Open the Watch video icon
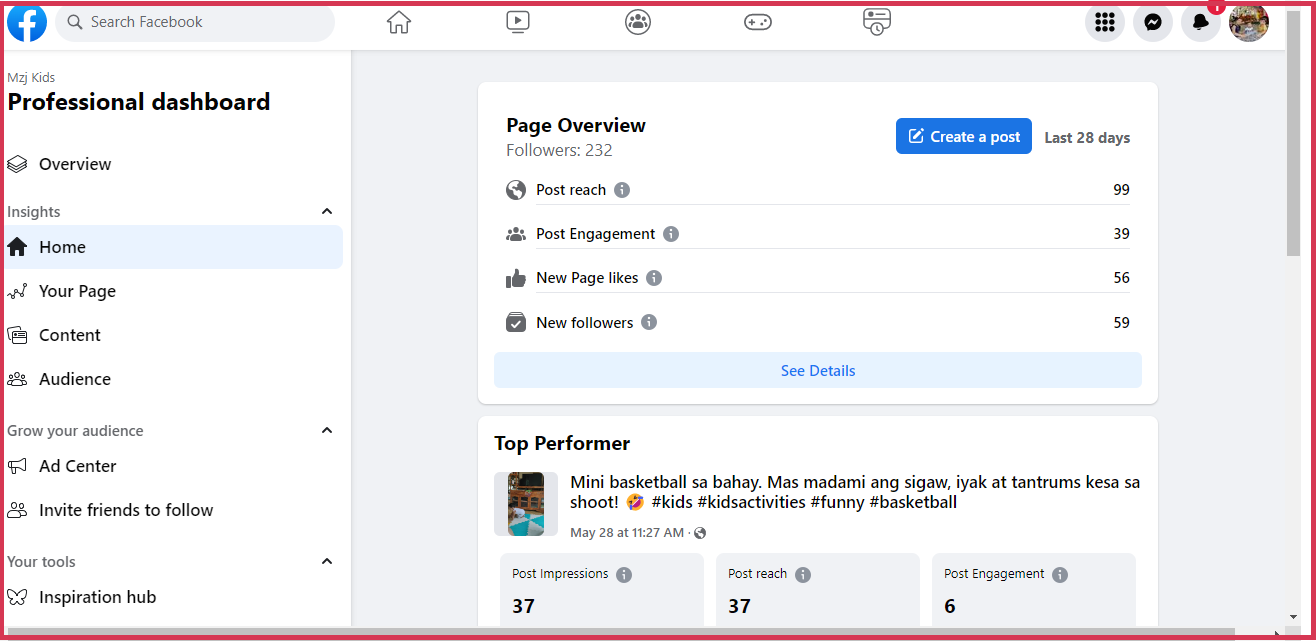The width and height of the screenshot is (1316, 641). point(518,22)
